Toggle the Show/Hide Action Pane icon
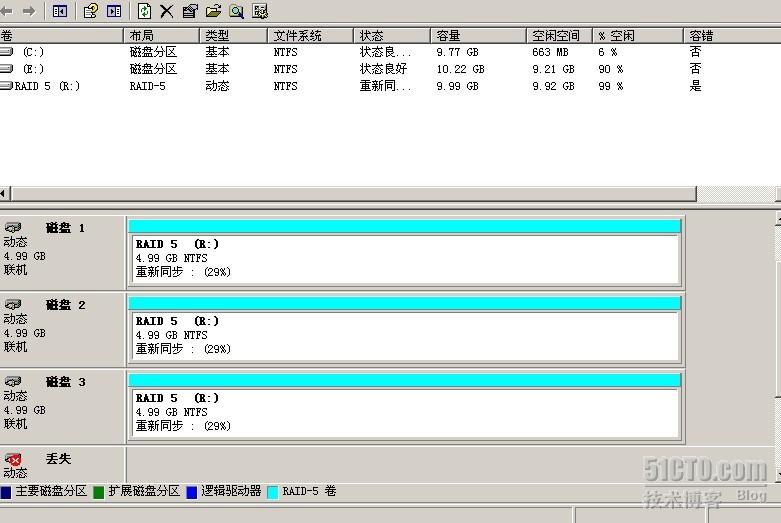 [x=114, y=11]
